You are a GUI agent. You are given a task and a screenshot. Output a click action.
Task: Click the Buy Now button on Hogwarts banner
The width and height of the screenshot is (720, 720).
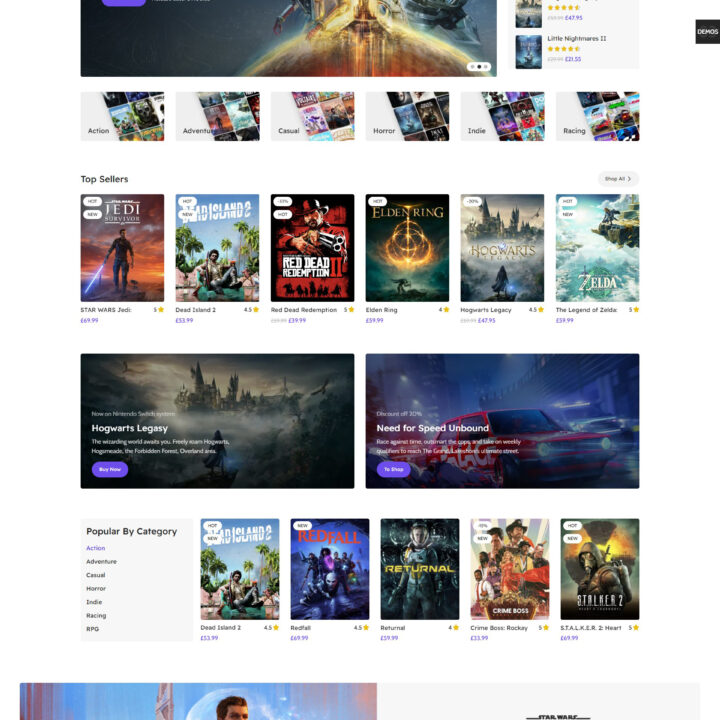tap(110, 469)
